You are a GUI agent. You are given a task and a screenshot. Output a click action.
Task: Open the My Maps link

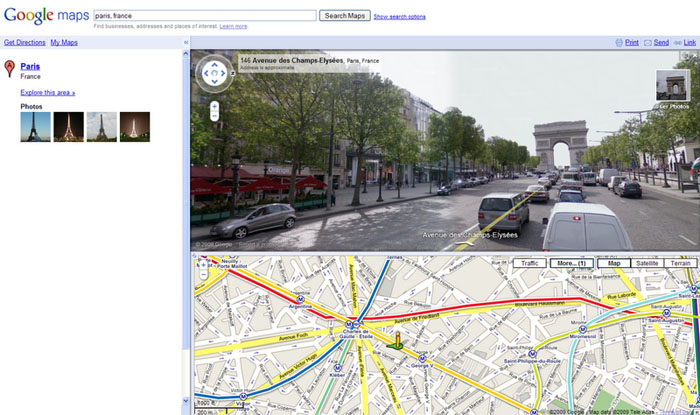tap(64, 42)
